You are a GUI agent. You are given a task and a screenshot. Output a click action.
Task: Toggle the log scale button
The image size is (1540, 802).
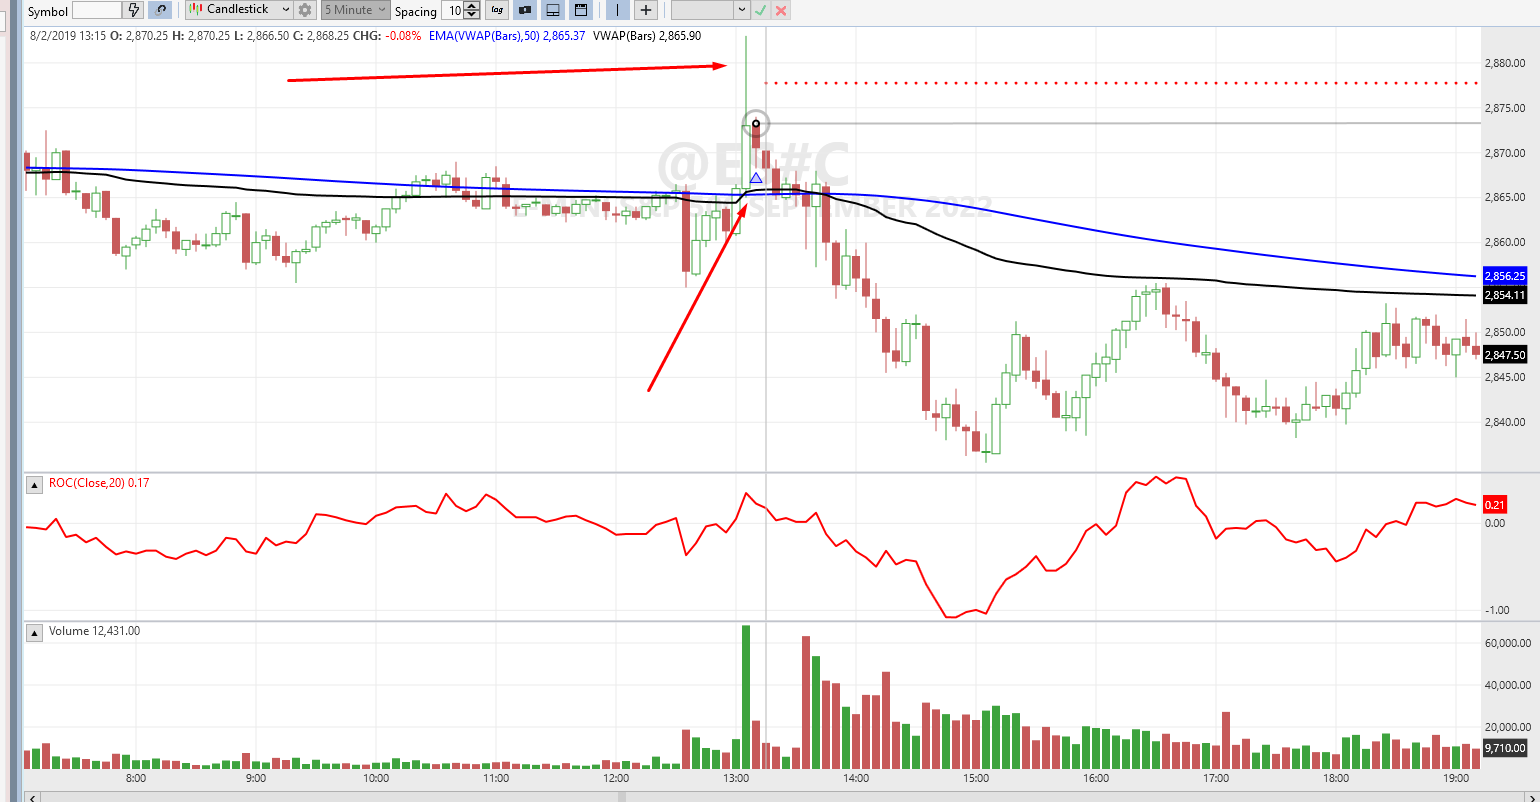(497, 10)
